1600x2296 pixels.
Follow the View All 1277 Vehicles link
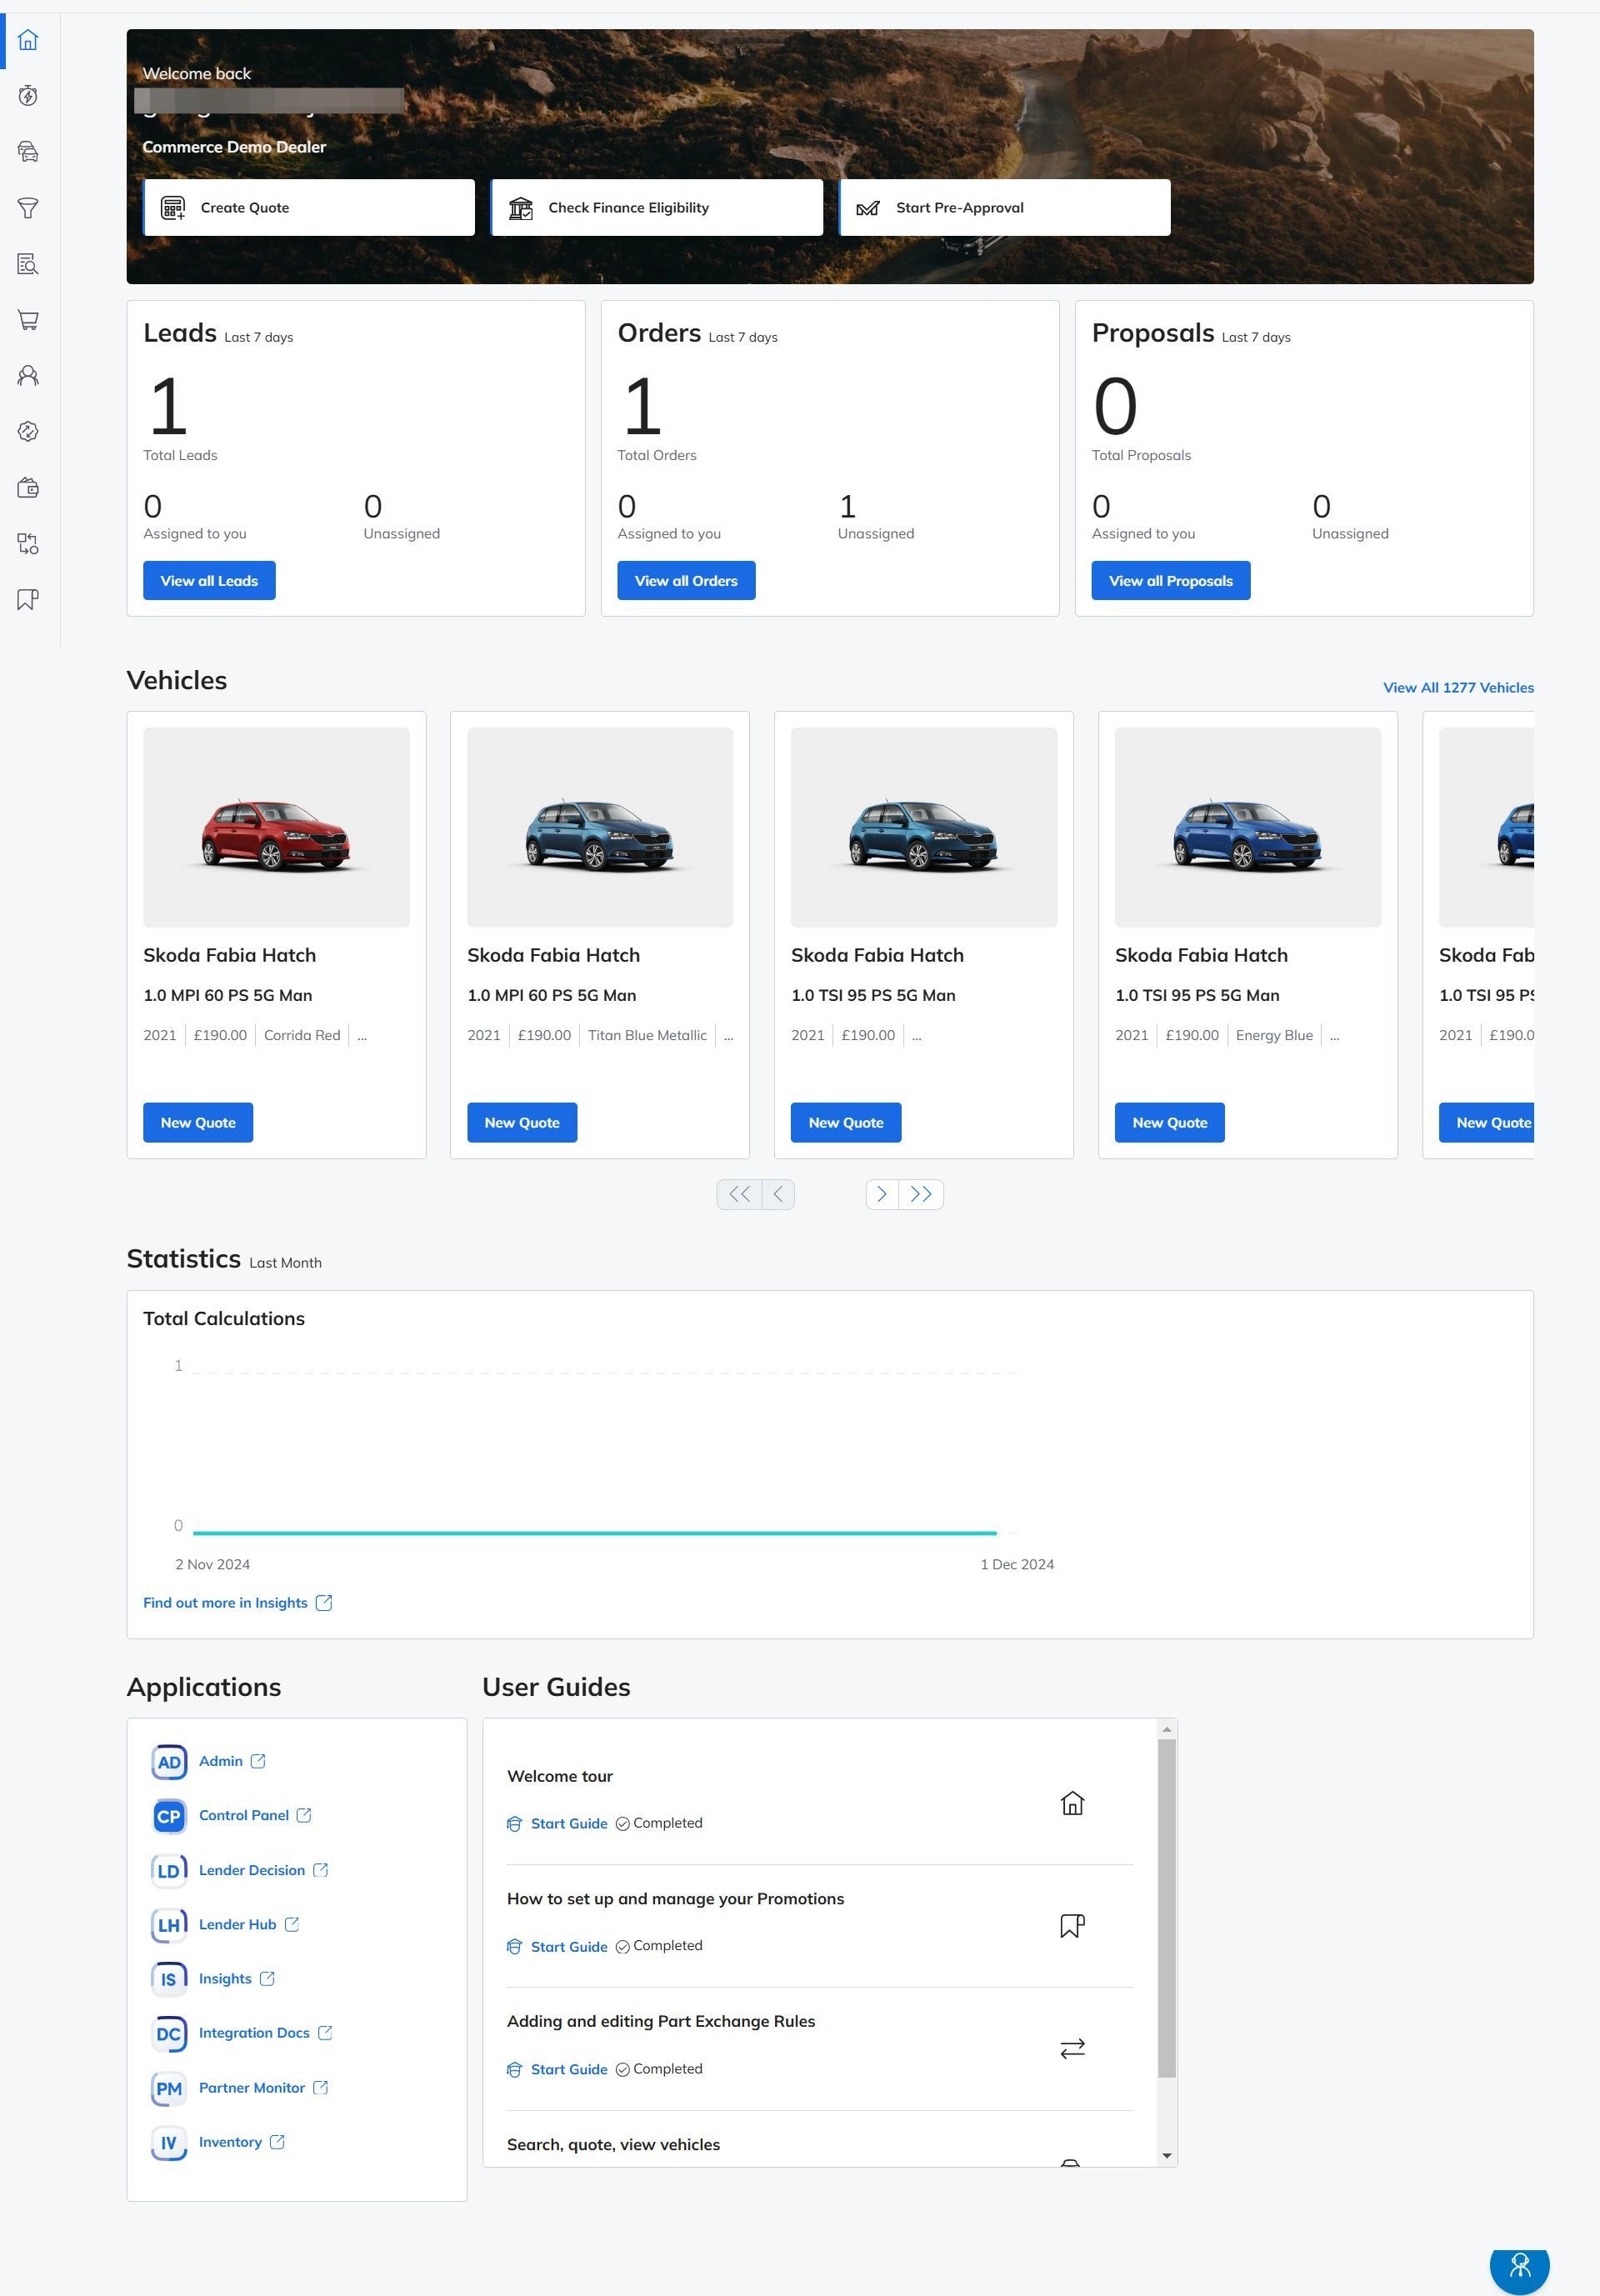(1458, 688)
